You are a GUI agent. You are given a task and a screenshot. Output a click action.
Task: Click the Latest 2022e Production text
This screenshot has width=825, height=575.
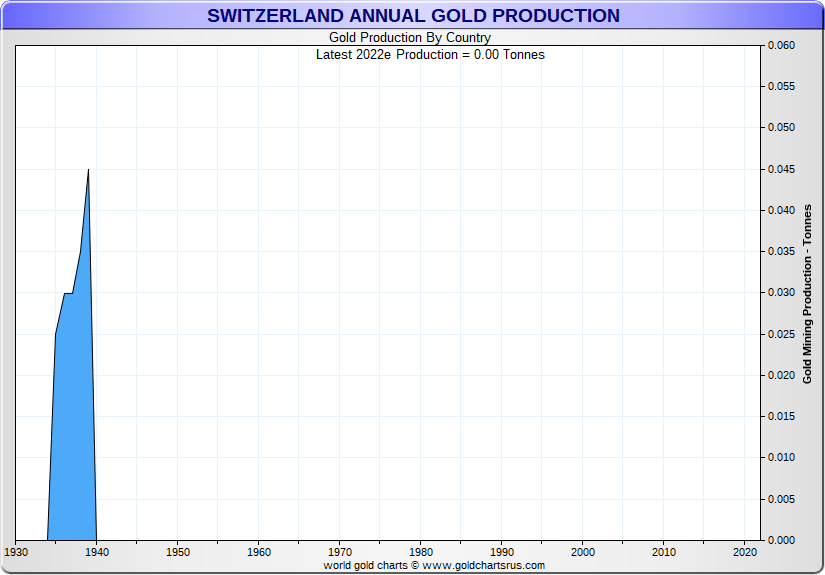coord(430,54)
